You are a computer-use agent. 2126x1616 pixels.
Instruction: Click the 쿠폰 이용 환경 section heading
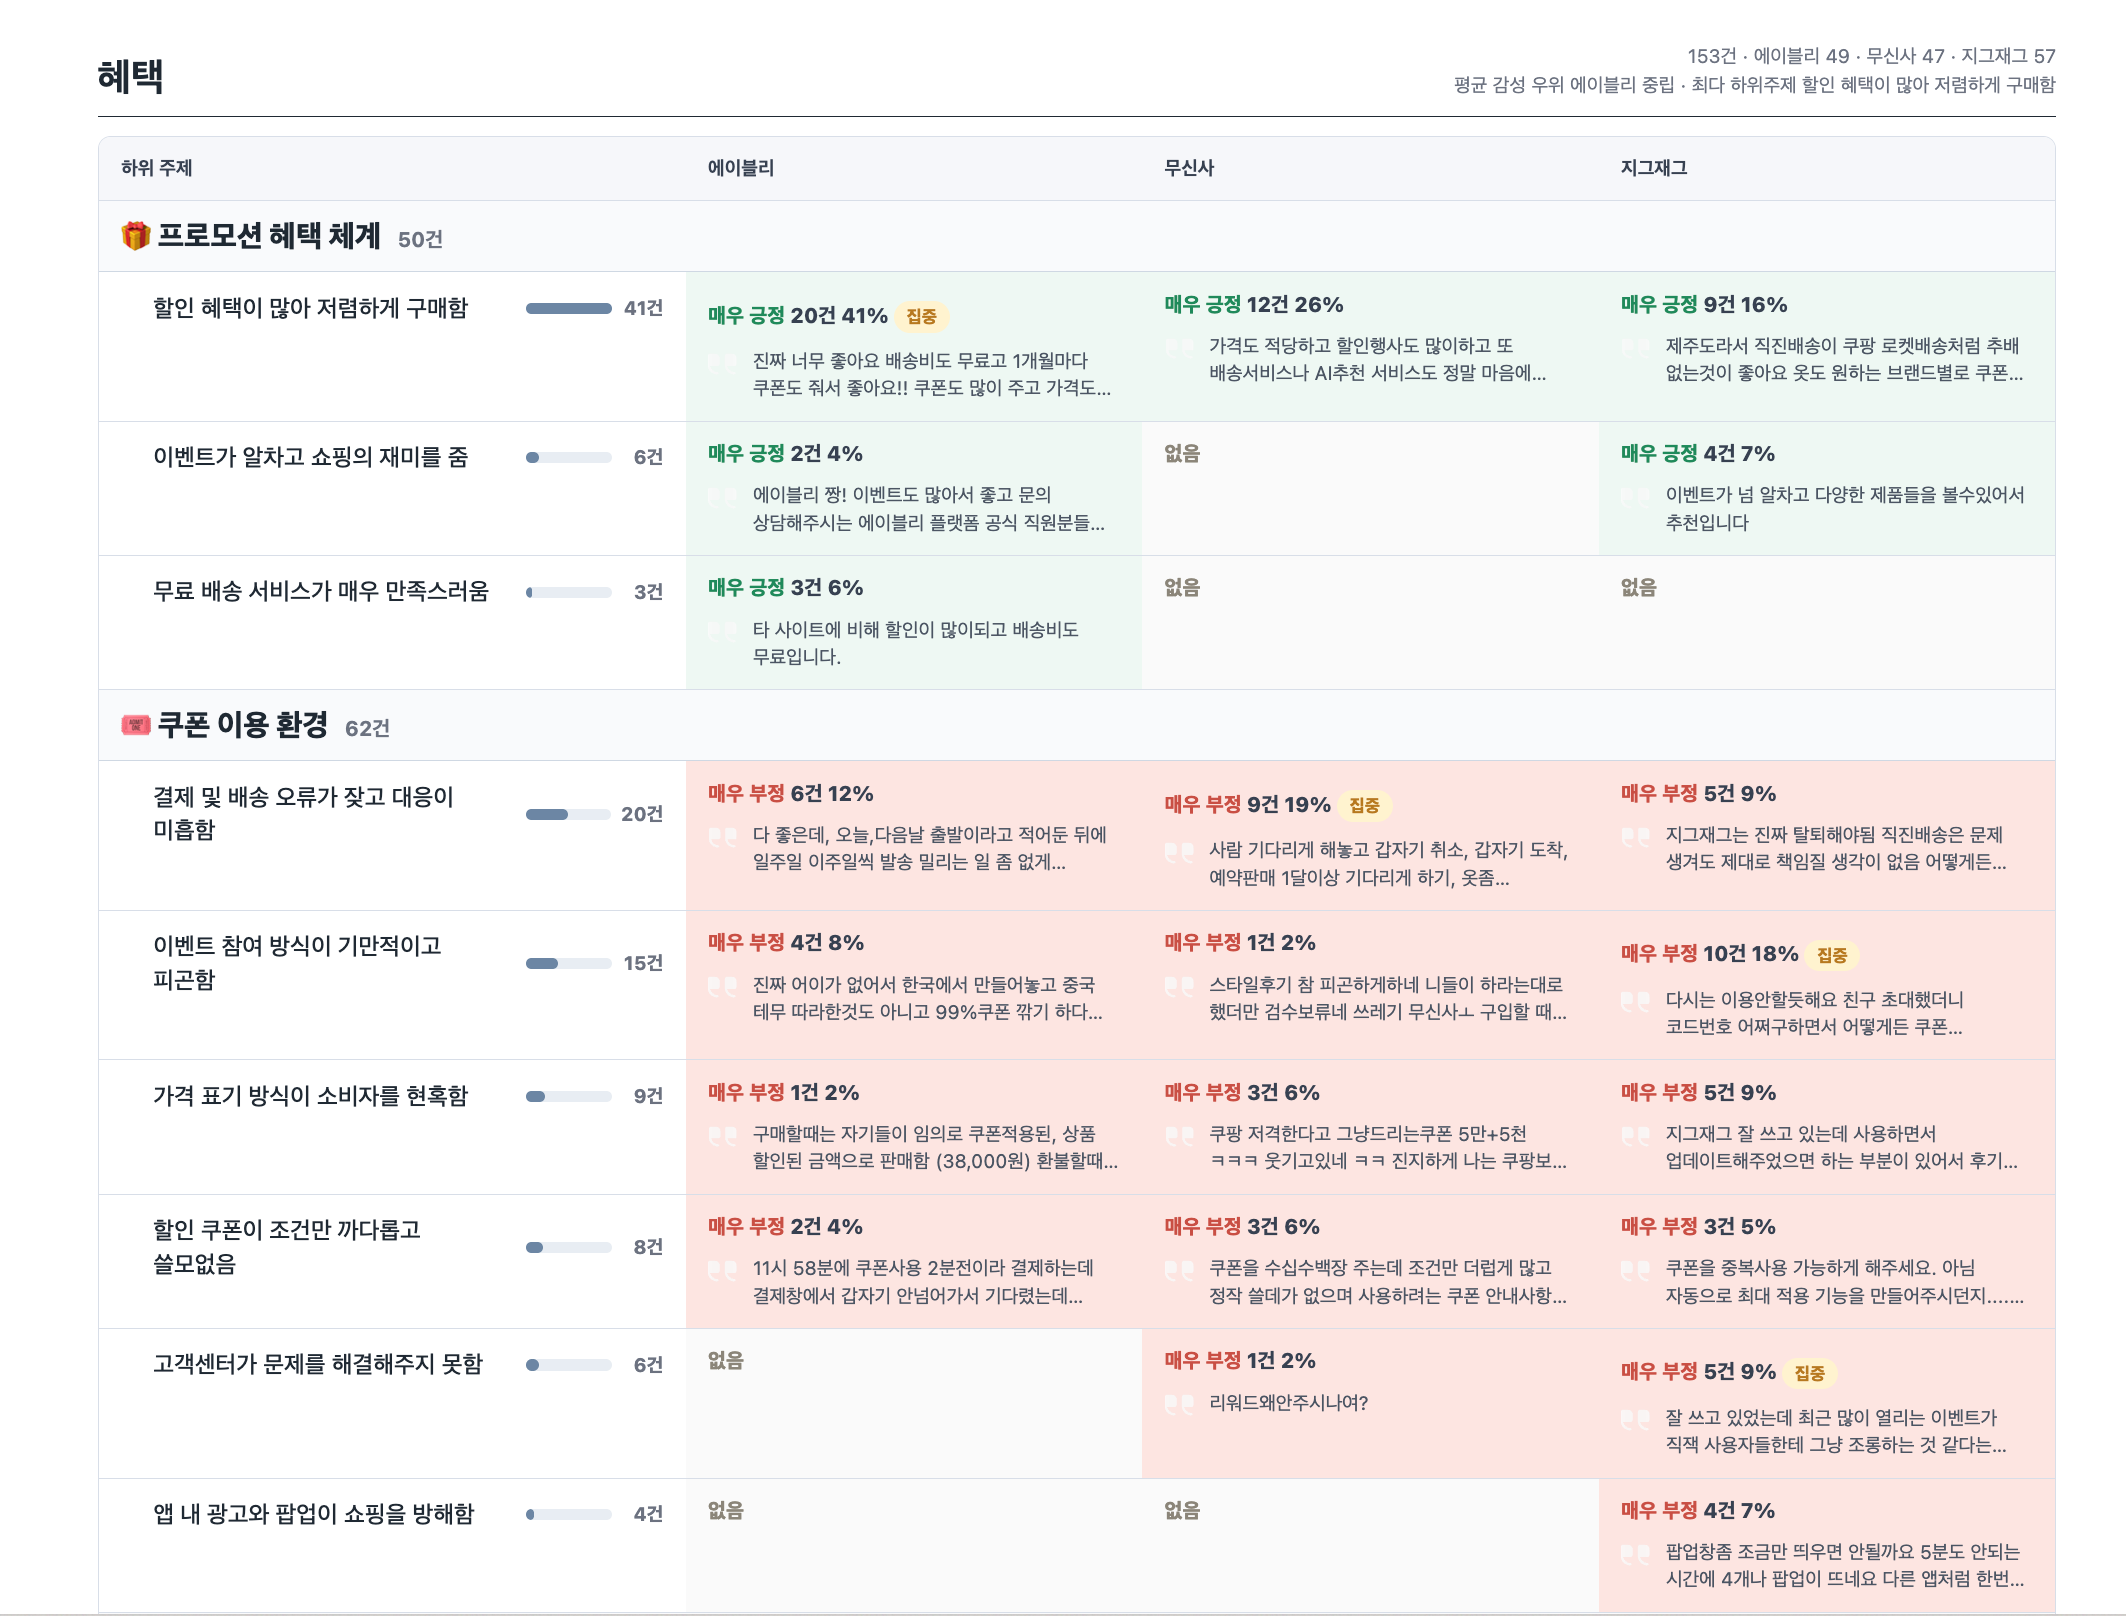coord(242,725)
